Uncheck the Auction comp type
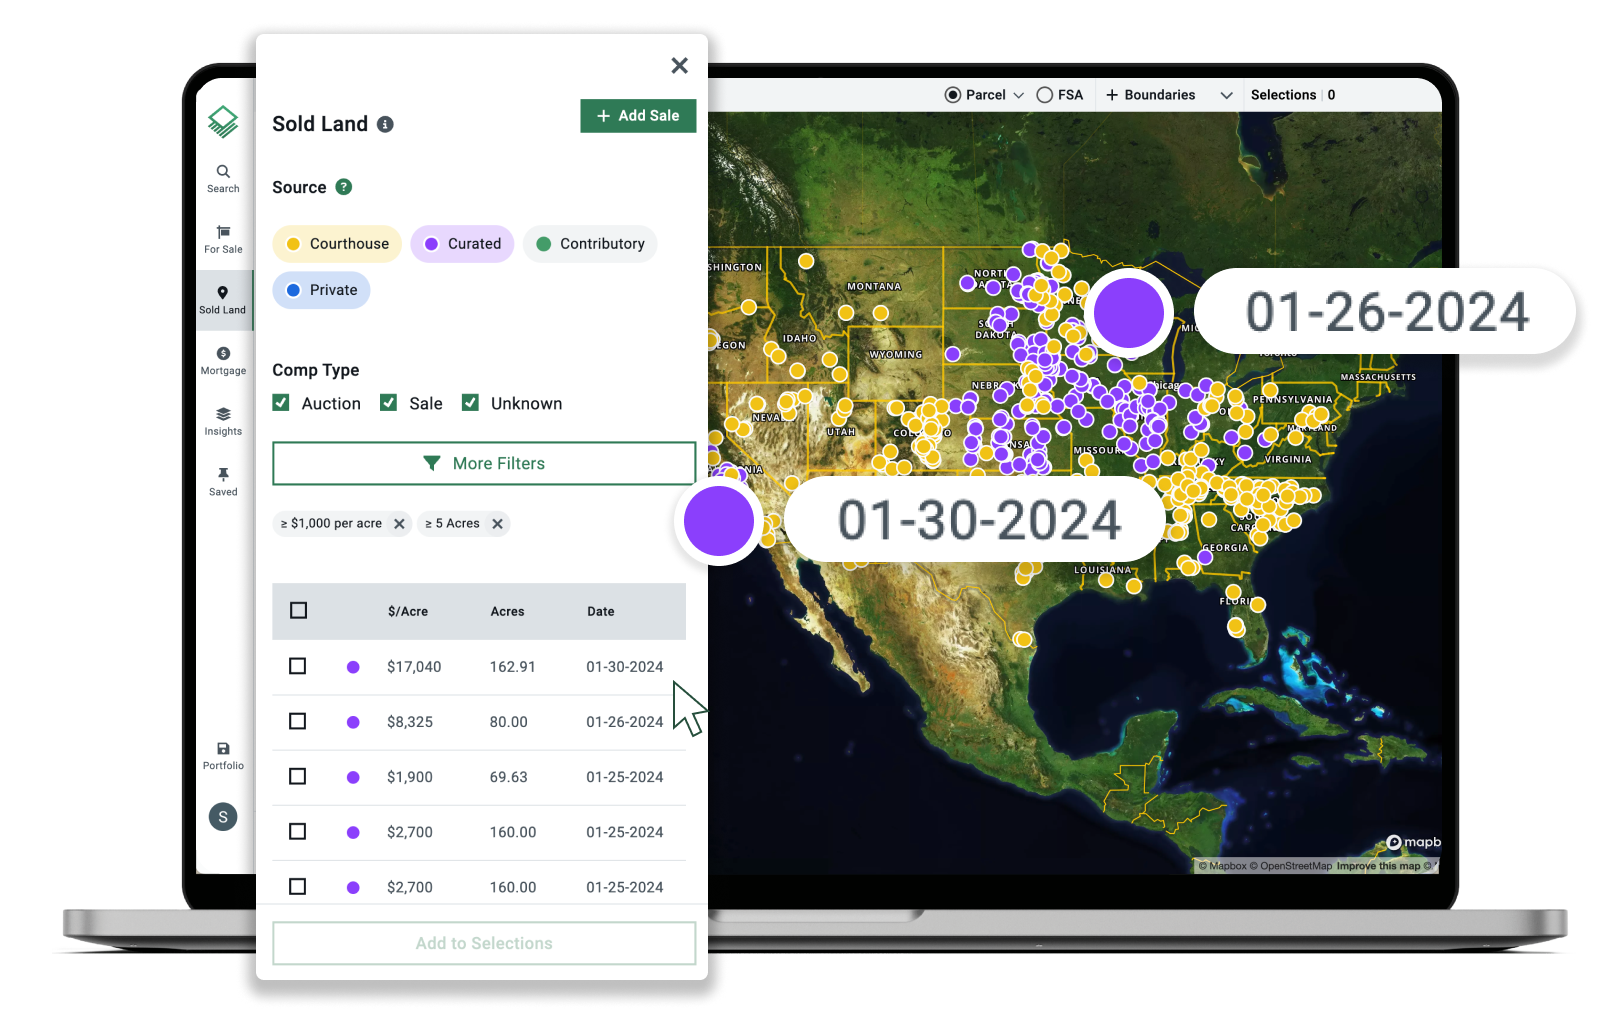This screenshot has width=1600, height=1028. (281, 402)
